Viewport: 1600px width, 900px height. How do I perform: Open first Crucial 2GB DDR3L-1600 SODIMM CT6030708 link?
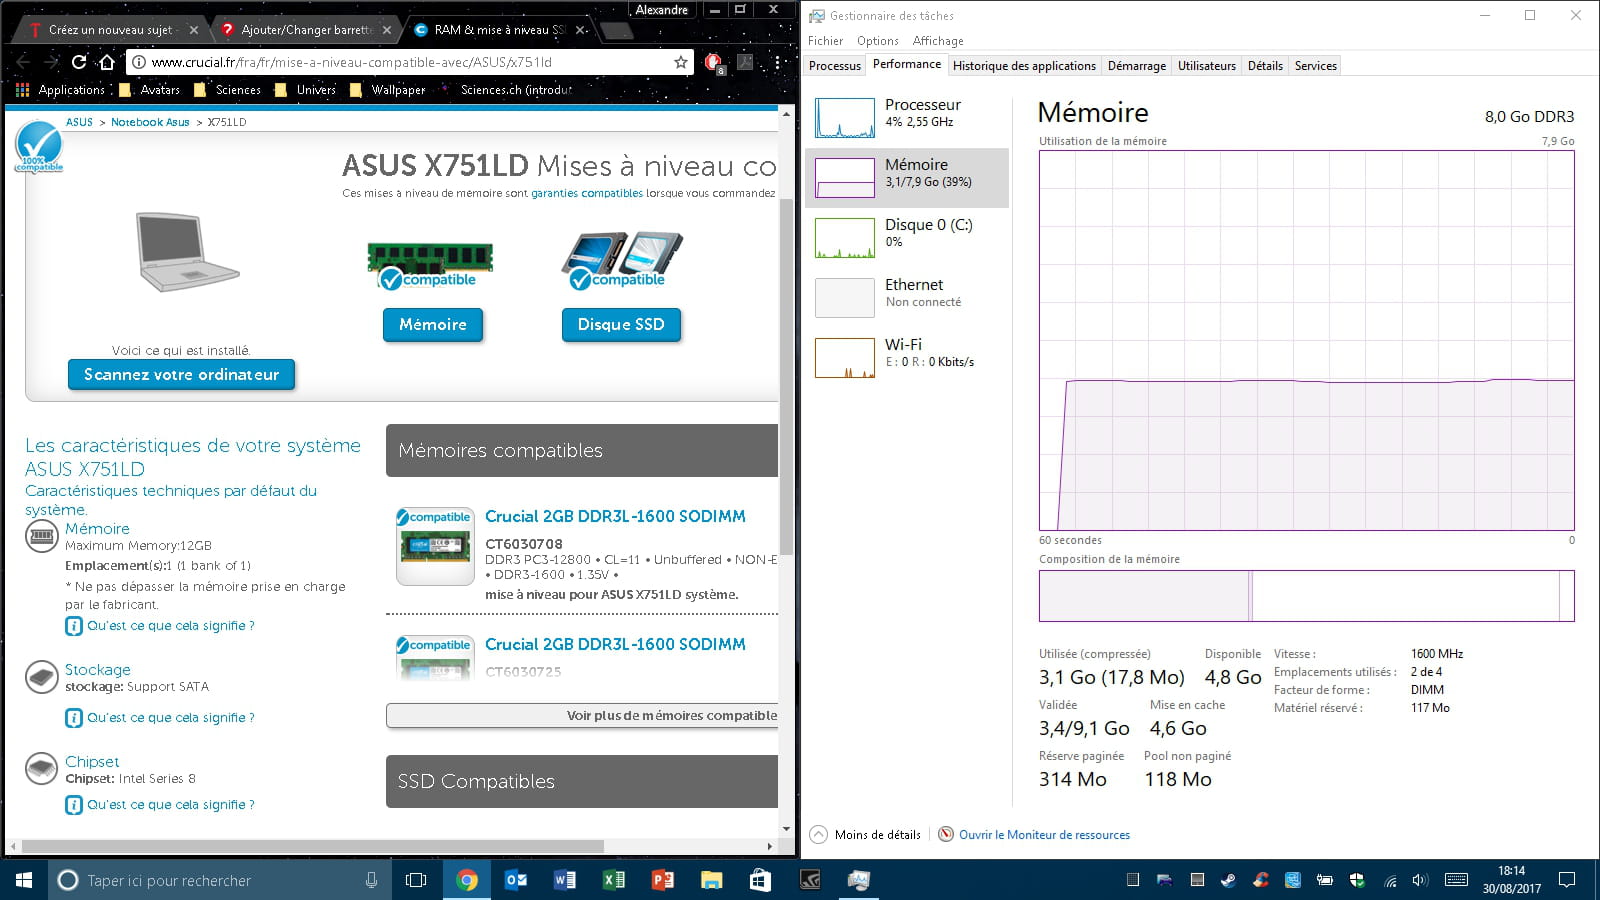[x=615, y=516]
